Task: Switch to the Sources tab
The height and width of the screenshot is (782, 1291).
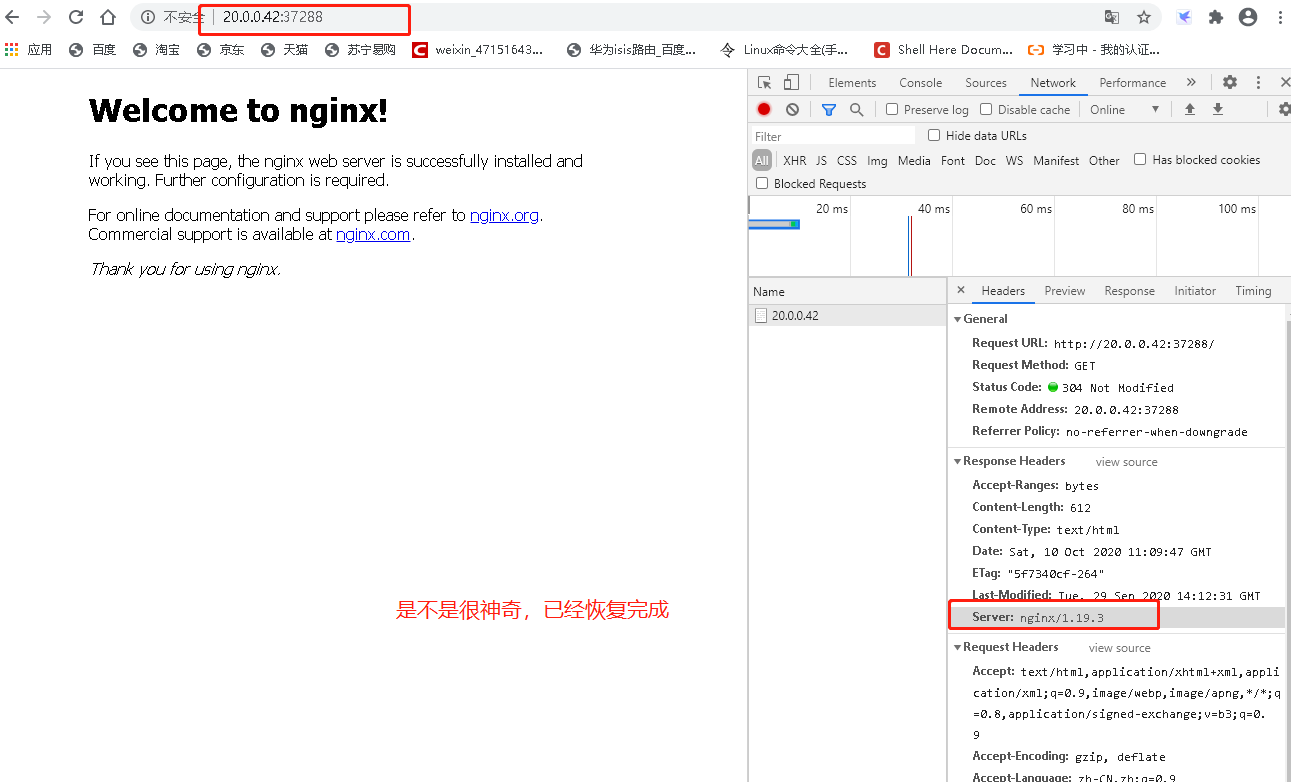Action: click(986, 83)
